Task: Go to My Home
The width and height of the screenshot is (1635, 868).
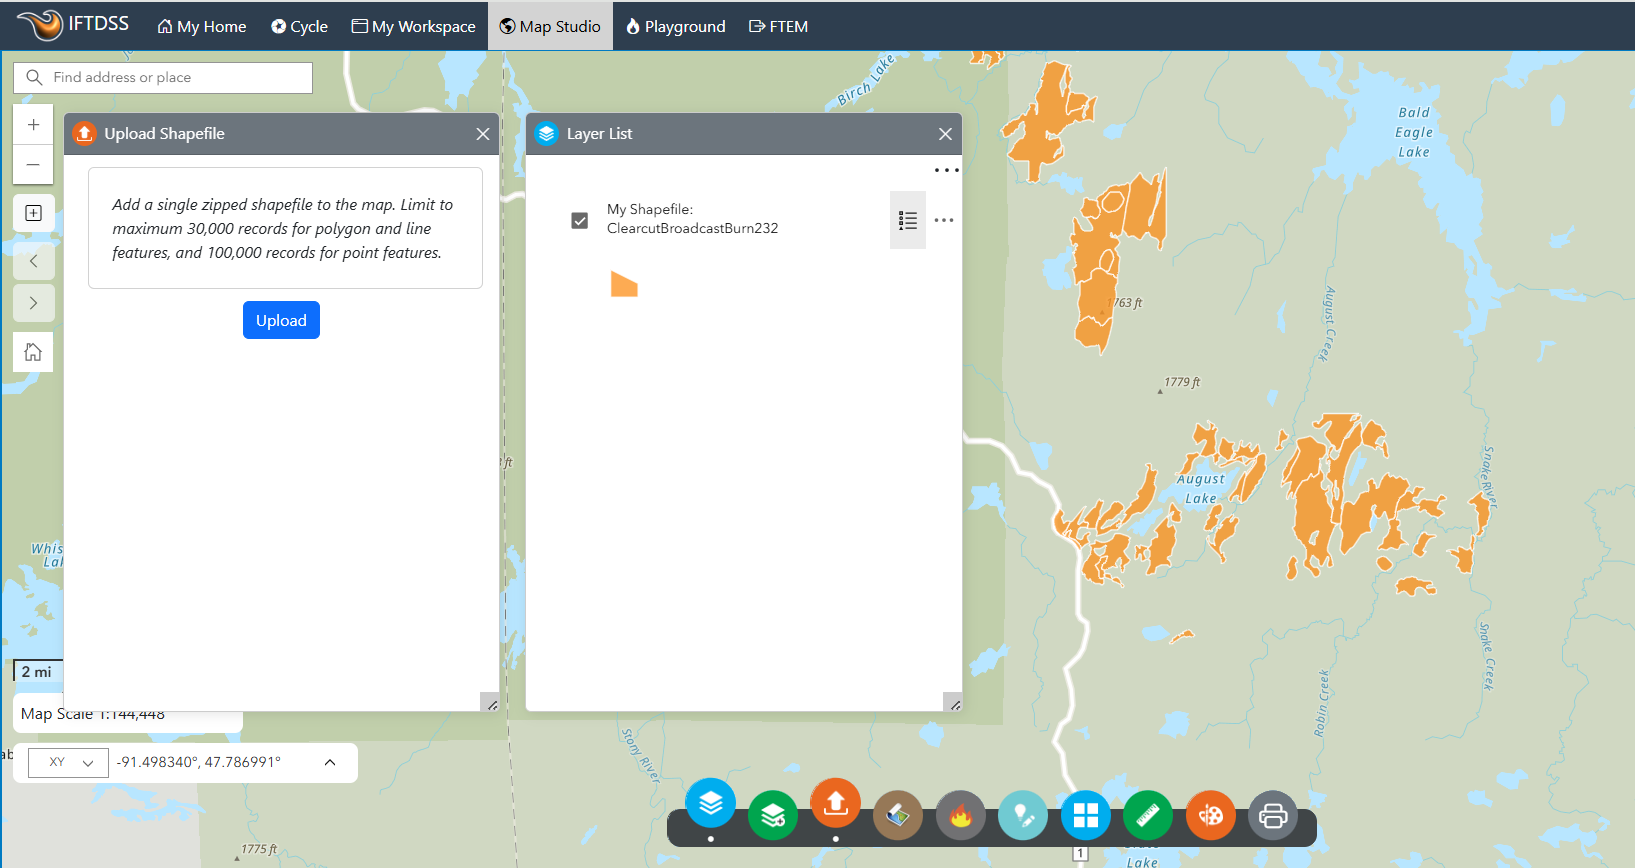Action: [202, 26]
